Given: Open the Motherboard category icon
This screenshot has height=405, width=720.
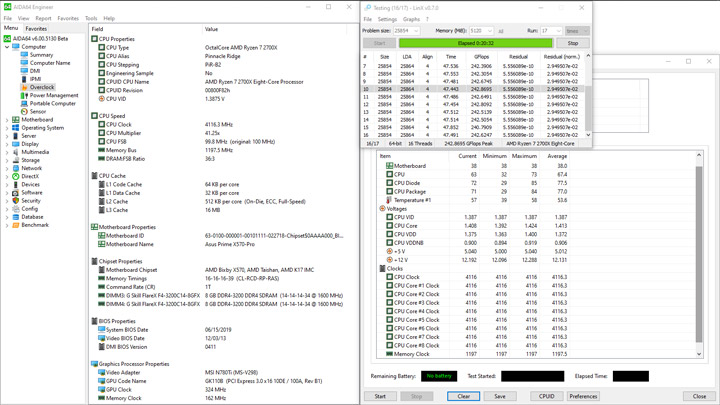Looking at the screenshot, I should (x=16, y=119).
